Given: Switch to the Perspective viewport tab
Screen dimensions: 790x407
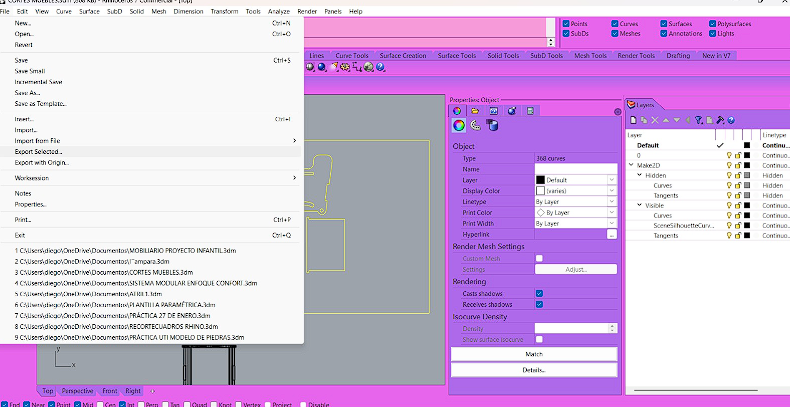Looking at the screenshot, I should 77,391.
